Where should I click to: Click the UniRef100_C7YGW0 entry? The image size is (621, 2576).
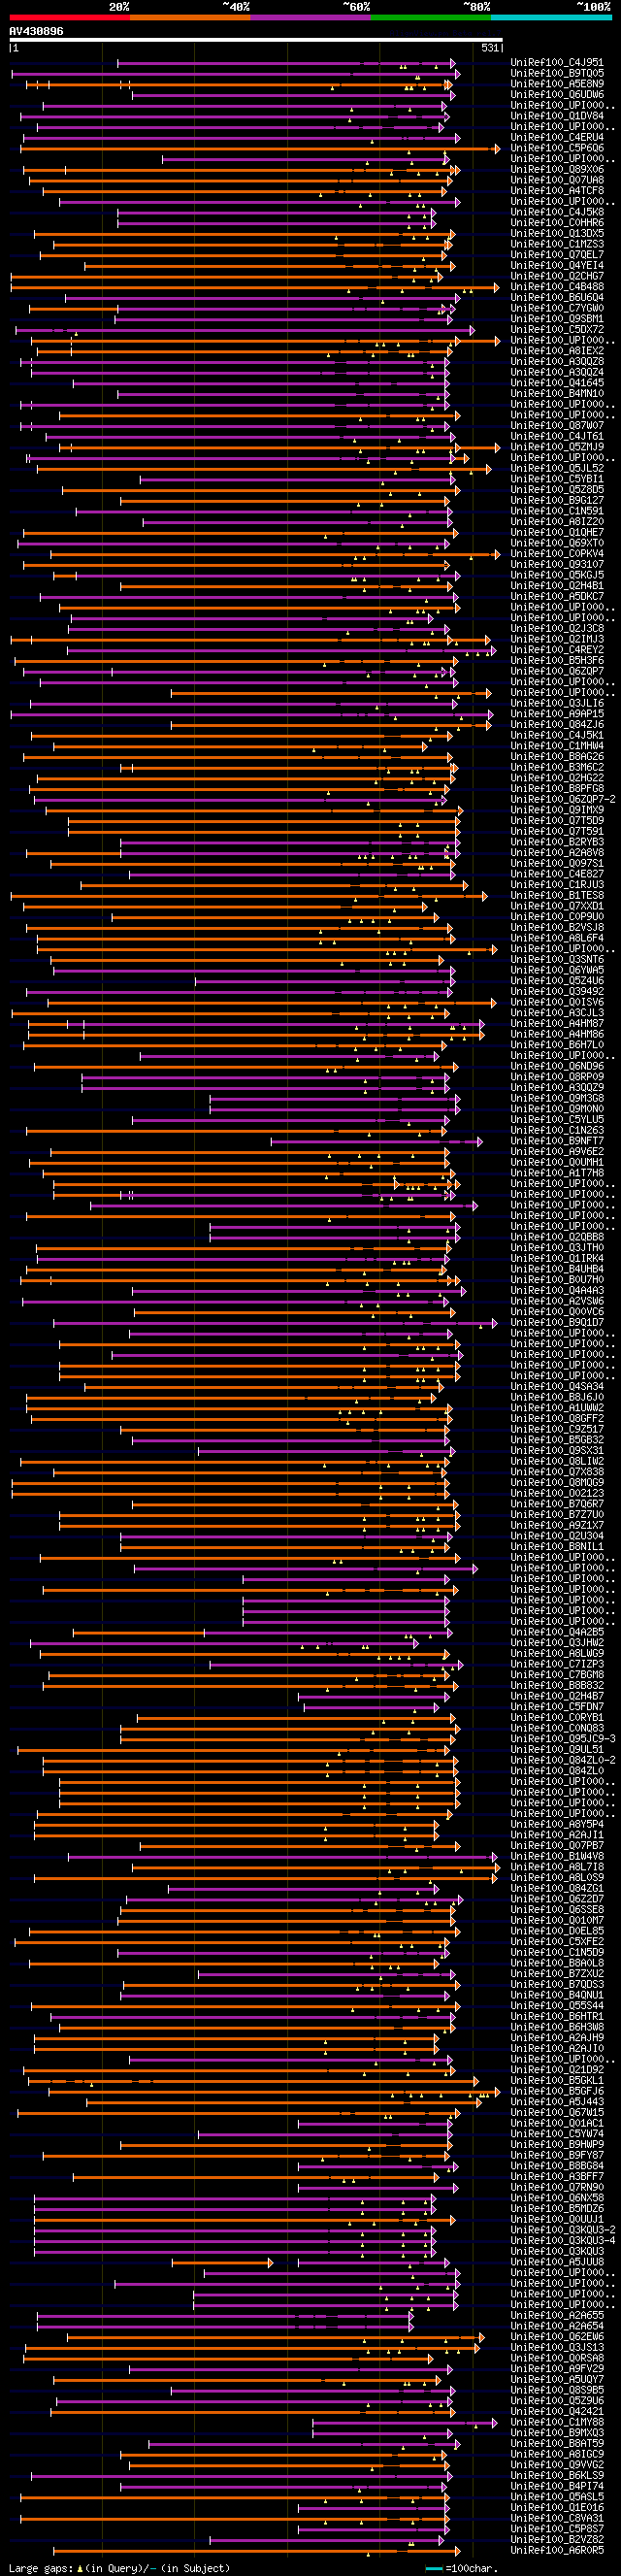(557, 308)
